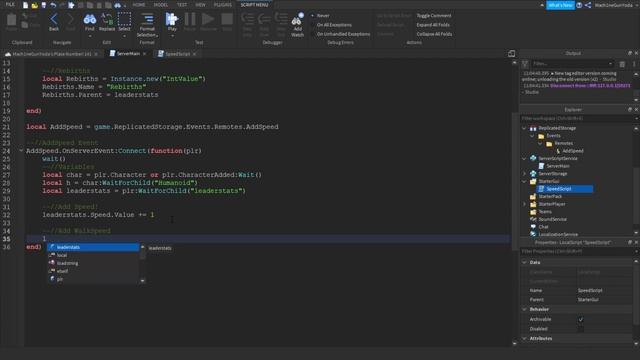Image resolution: width=640 pixels, height=360 pixels.
Task: Click Toggle Comment action
Action: [x=433, y=16]
